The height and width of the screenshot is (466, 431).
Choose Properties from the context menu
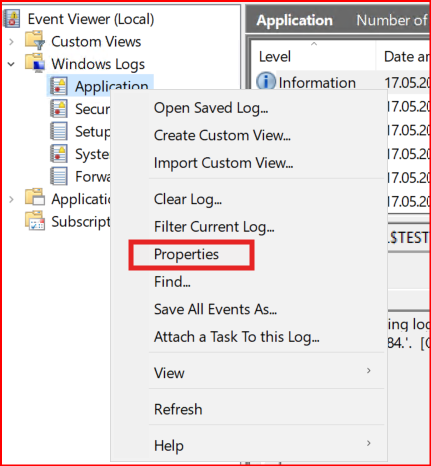(x=186, y=254)
